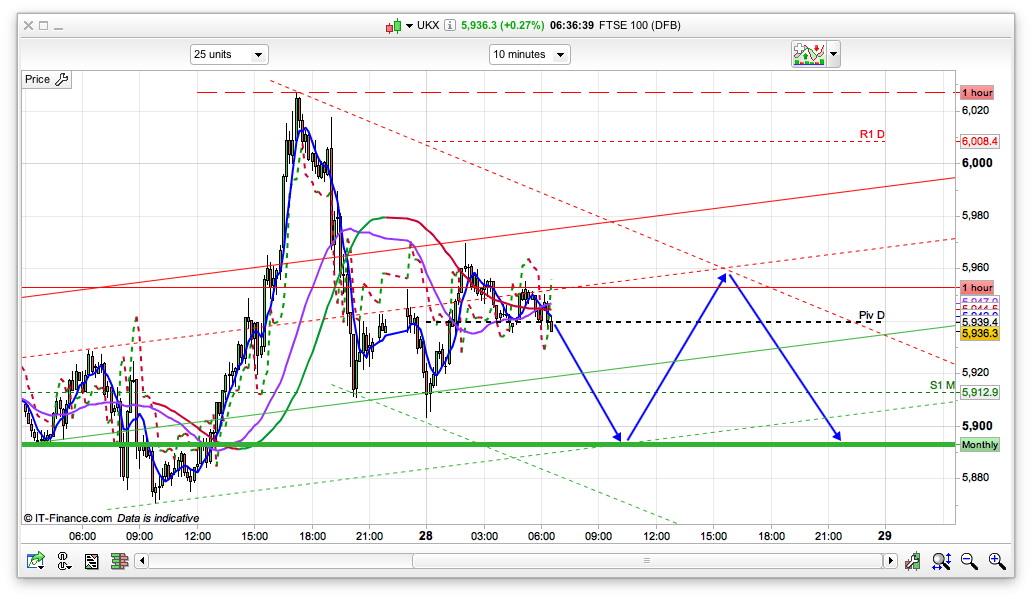Click the Price settings wrench button
Screen dimensions: 1032x599
(46, 80)
